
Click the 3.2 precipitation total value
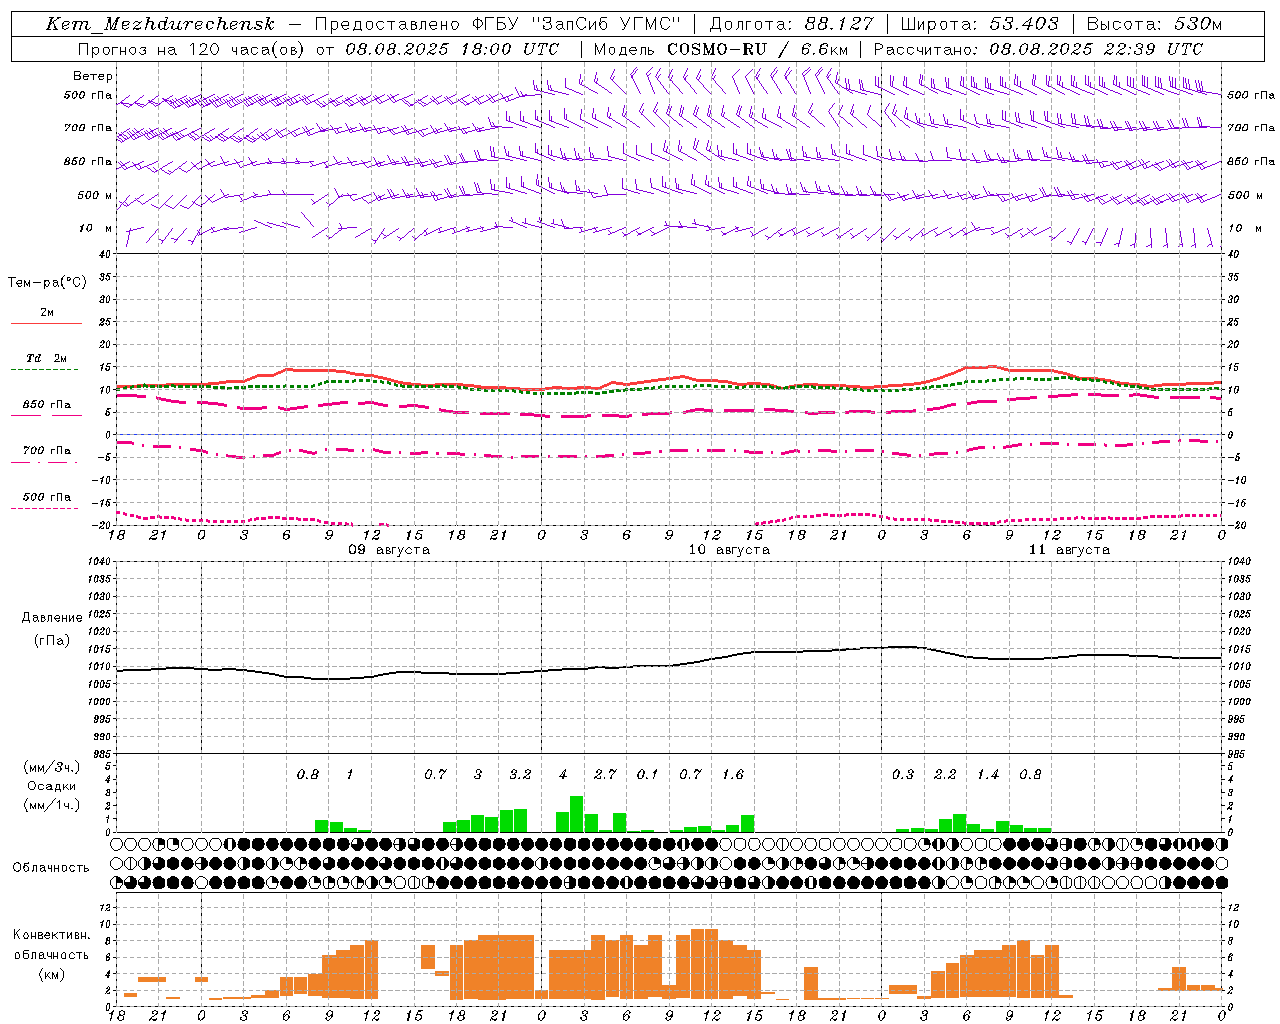[x=520, y=775]
